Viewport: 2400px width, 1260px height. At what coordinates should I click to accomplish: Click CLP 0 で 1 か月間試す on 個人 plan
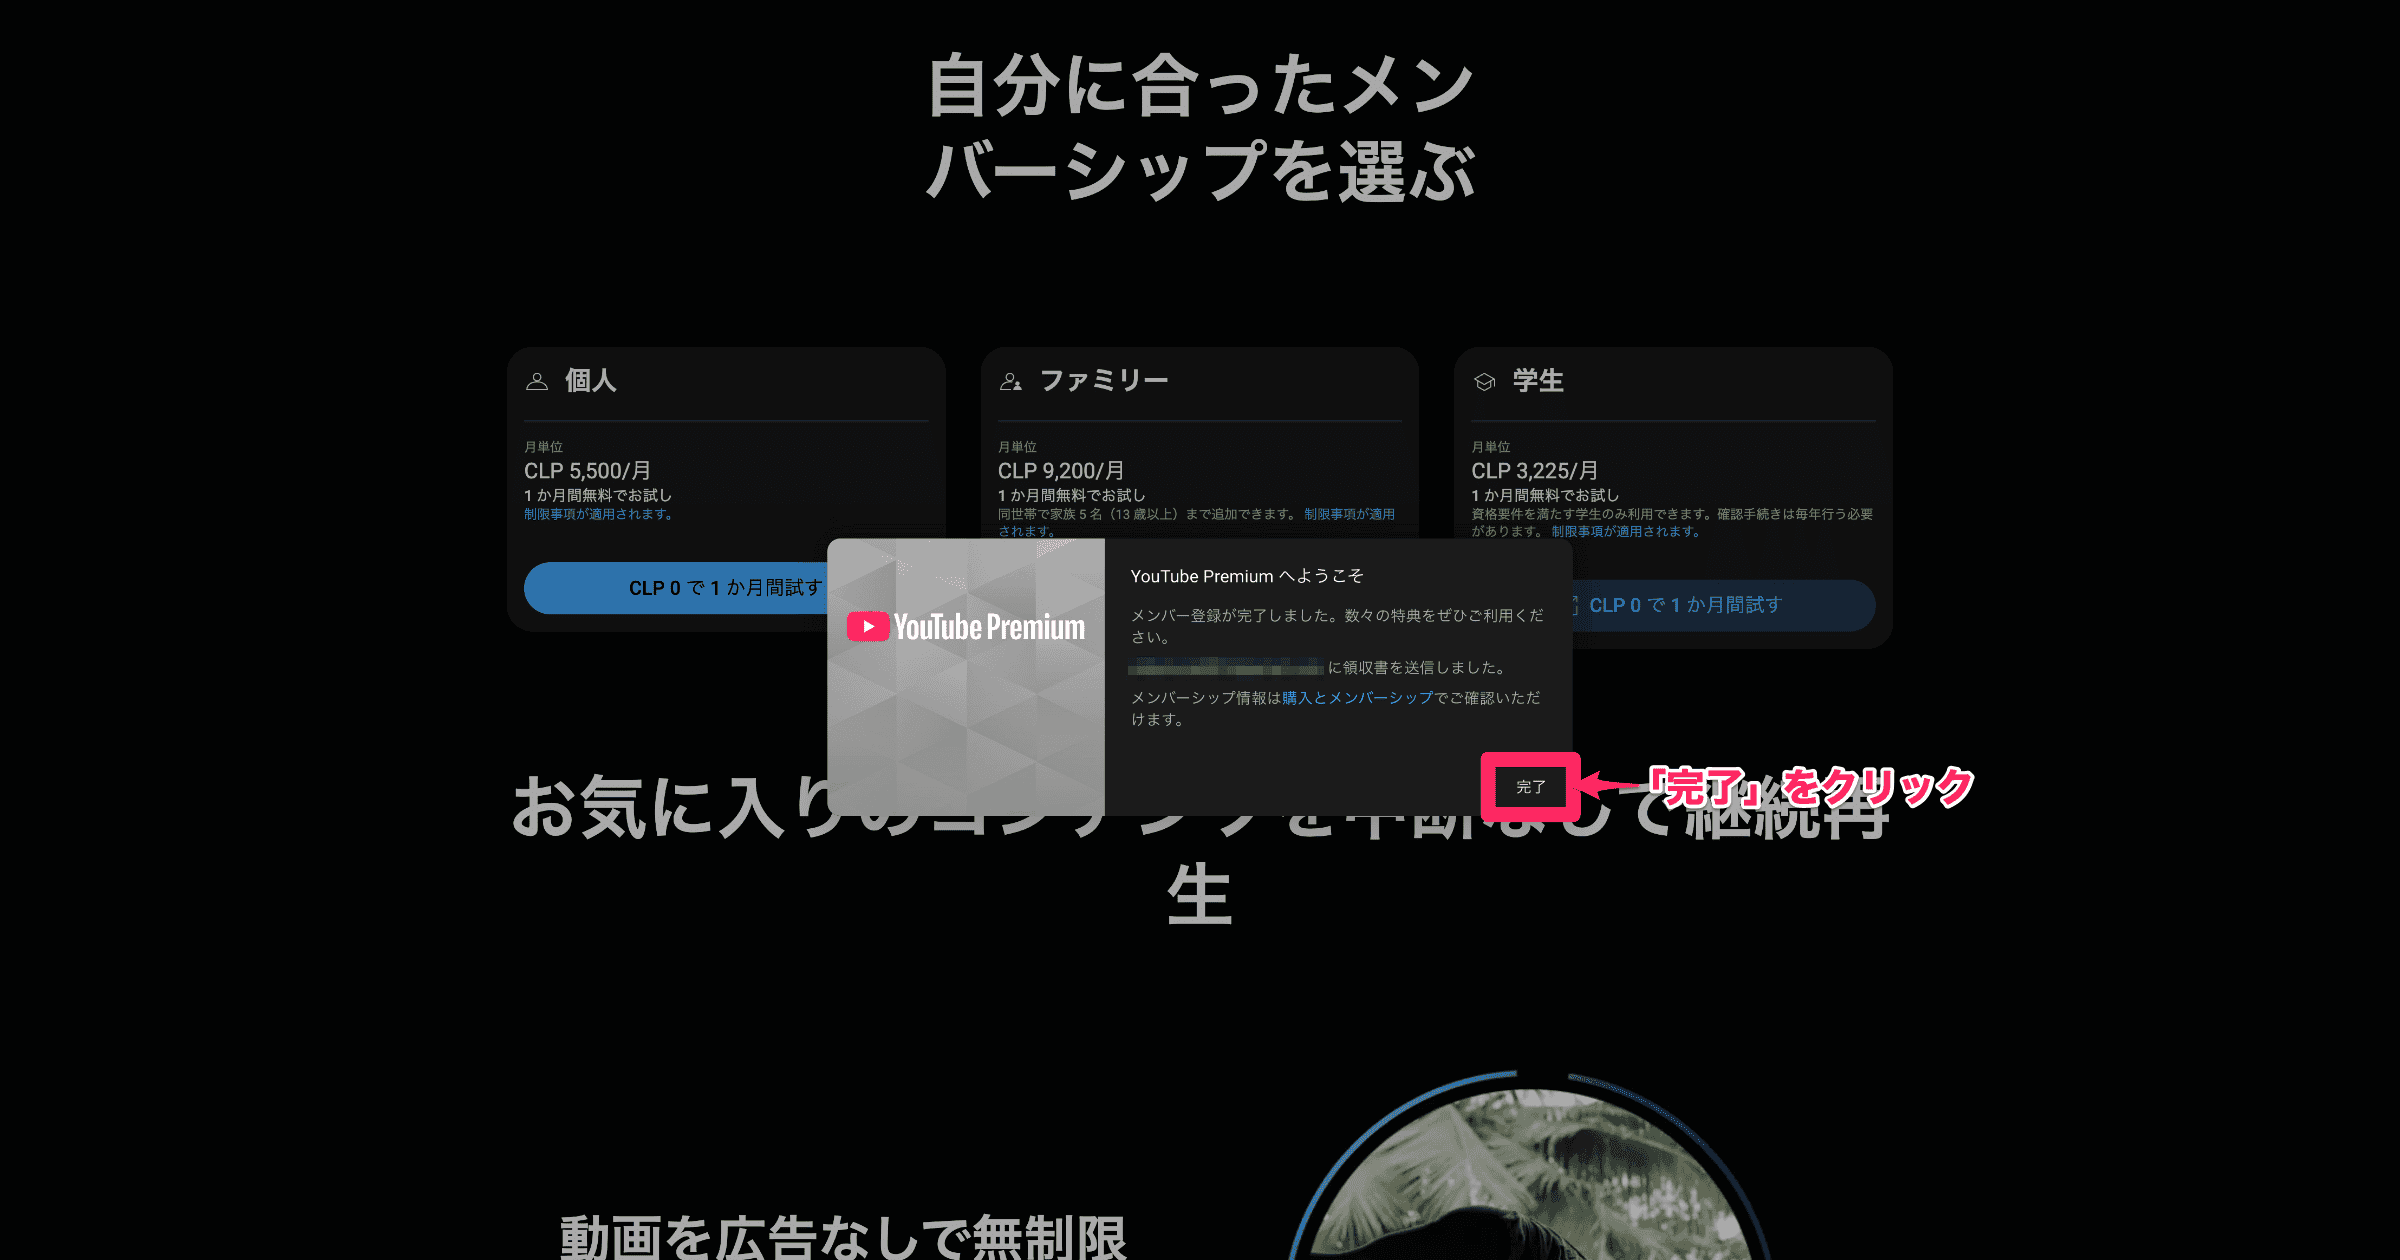[x=676, y=588]
